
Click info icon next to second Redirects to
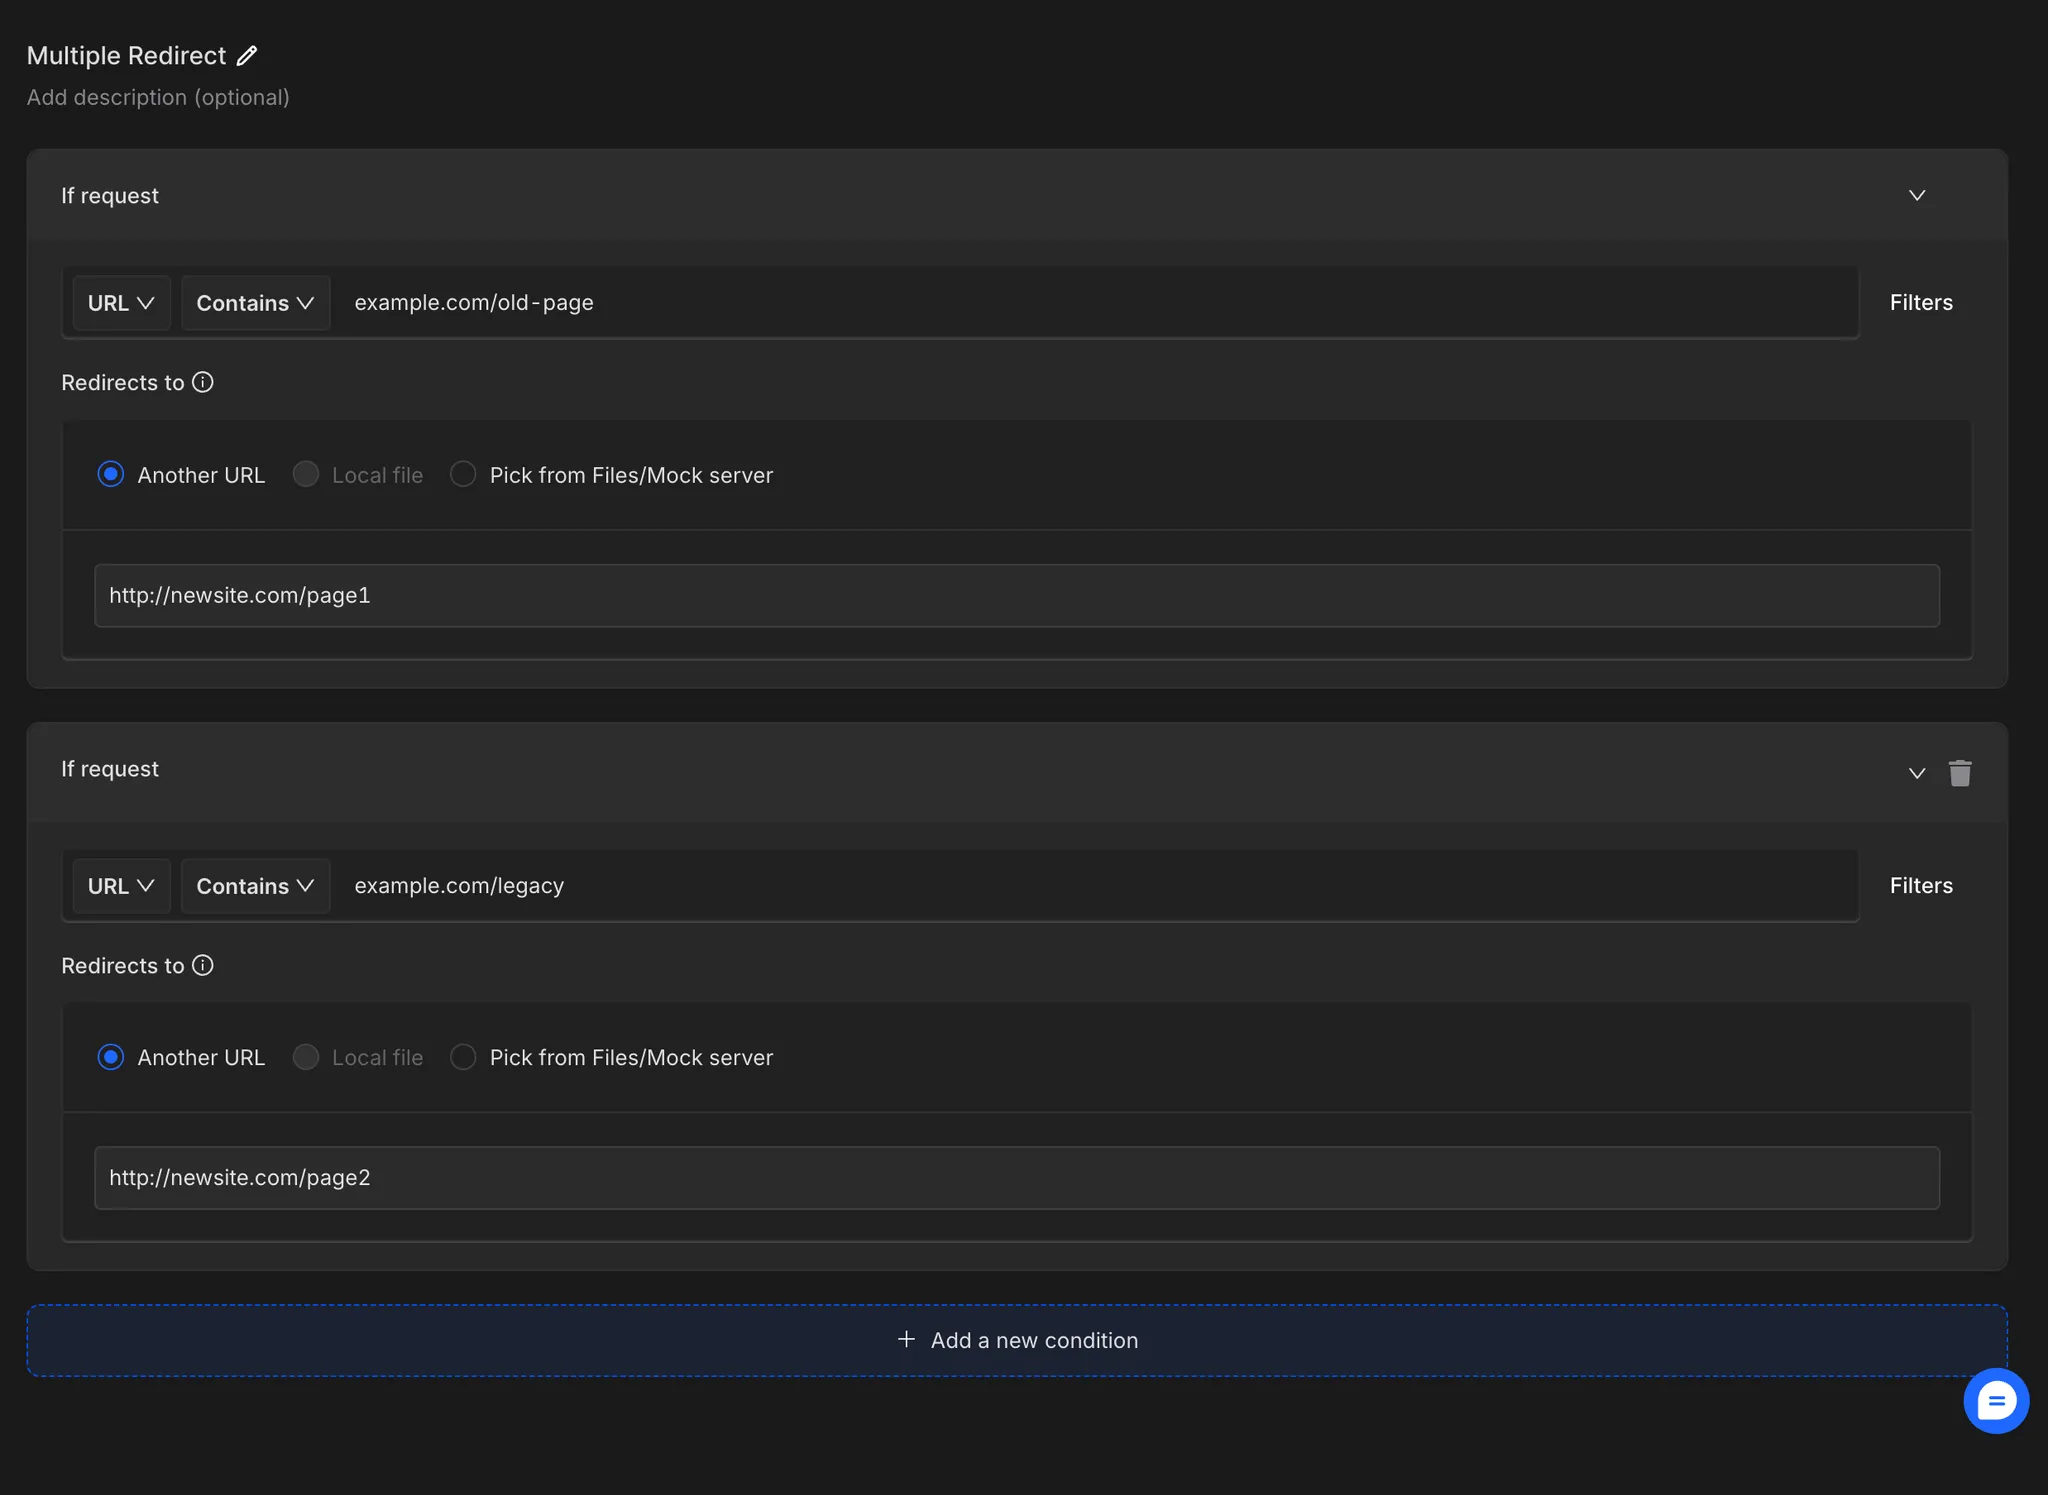pyautogui.click(x=203, y=965)
